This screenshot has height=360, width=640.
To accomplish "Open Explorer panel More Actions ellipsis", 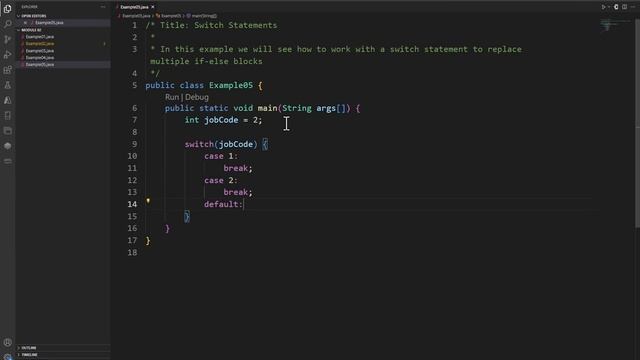I will 103,7.
